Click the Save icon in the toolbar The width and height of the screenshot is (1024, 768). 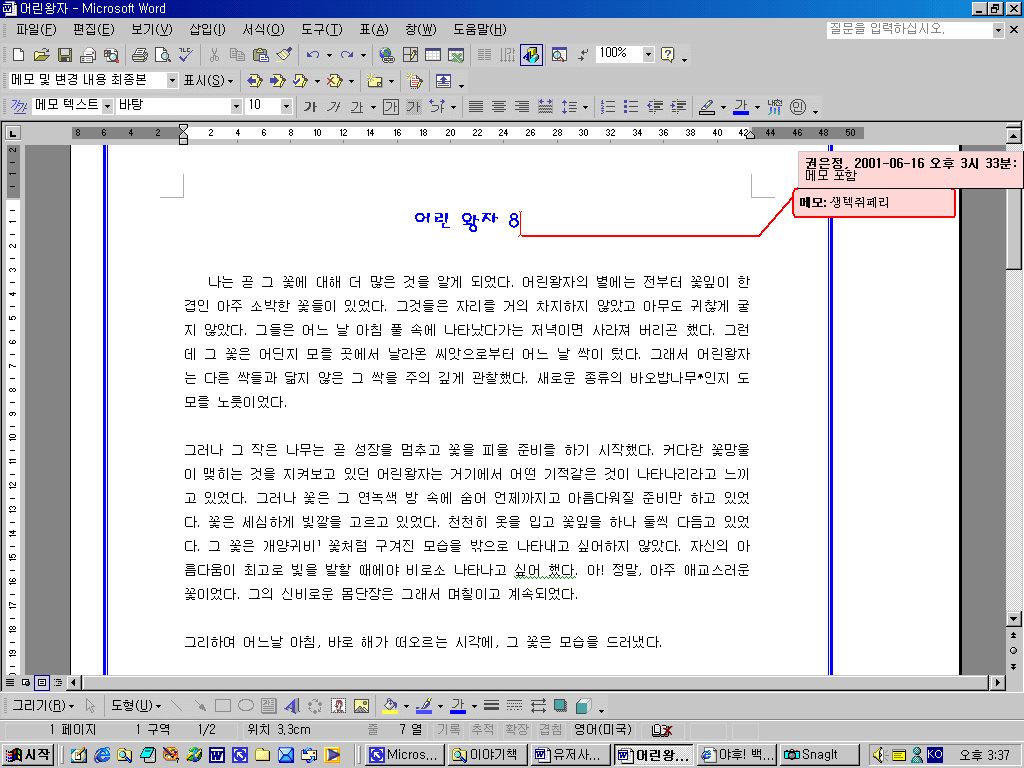click(x=64, y=55)
